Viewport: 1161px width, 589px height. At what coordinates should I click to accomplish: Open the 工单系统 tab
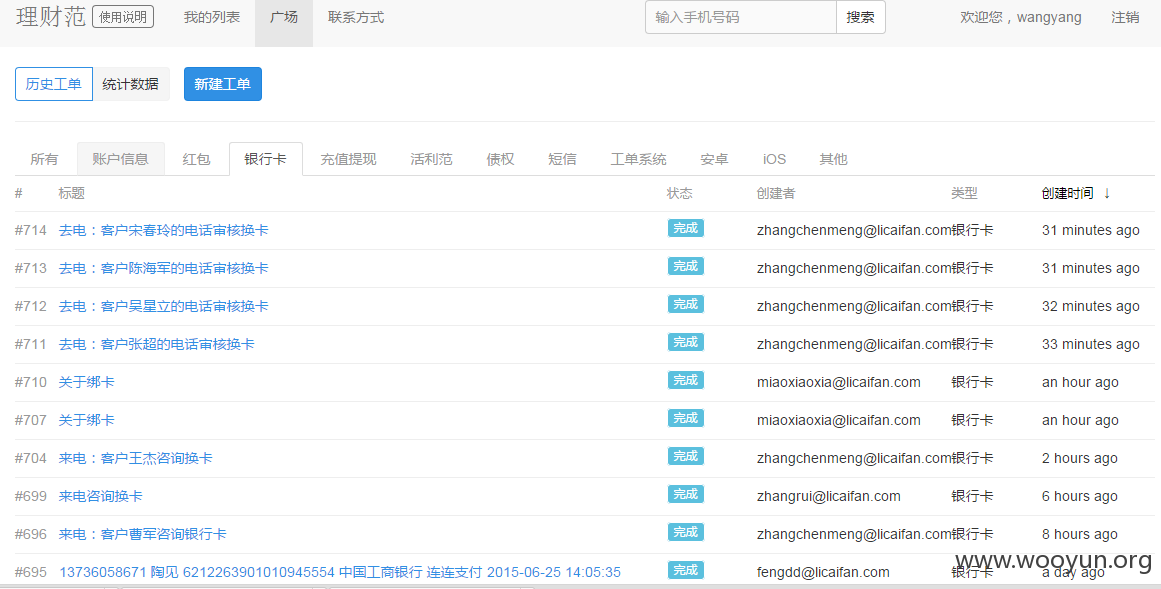pyautogui.click(x=638, y=159)
